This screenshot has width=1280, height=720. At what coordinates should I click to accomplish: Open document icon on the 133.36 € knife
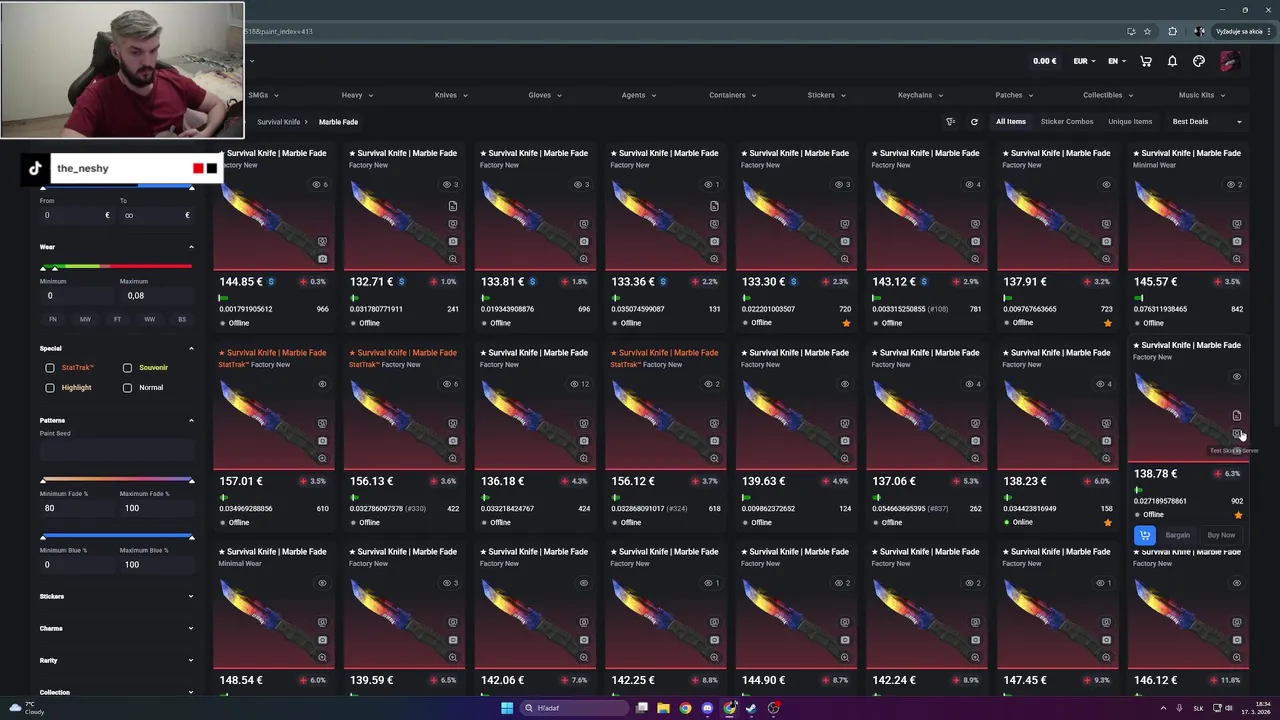click(714, 206)
